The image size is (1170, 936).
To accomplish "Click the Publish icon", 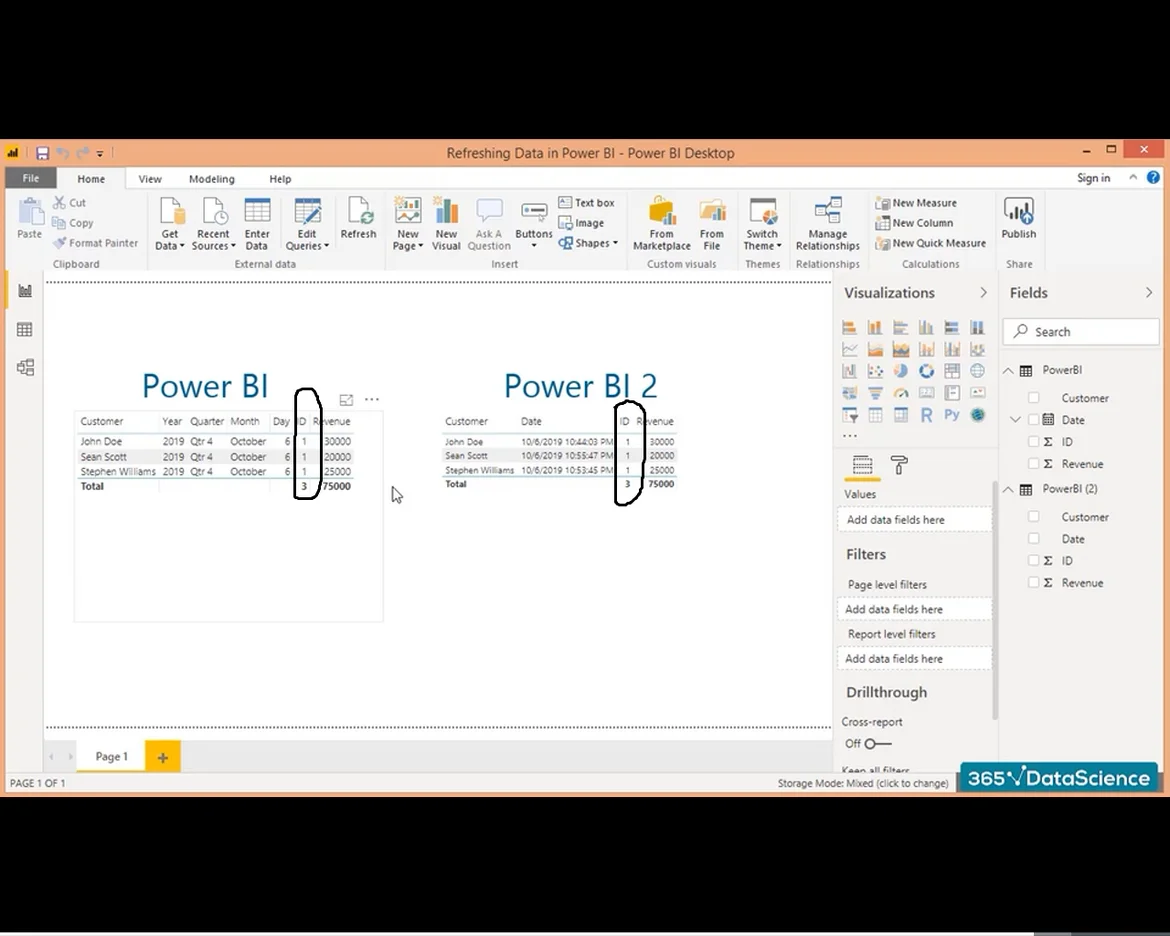I will [x=1018, y=218].
